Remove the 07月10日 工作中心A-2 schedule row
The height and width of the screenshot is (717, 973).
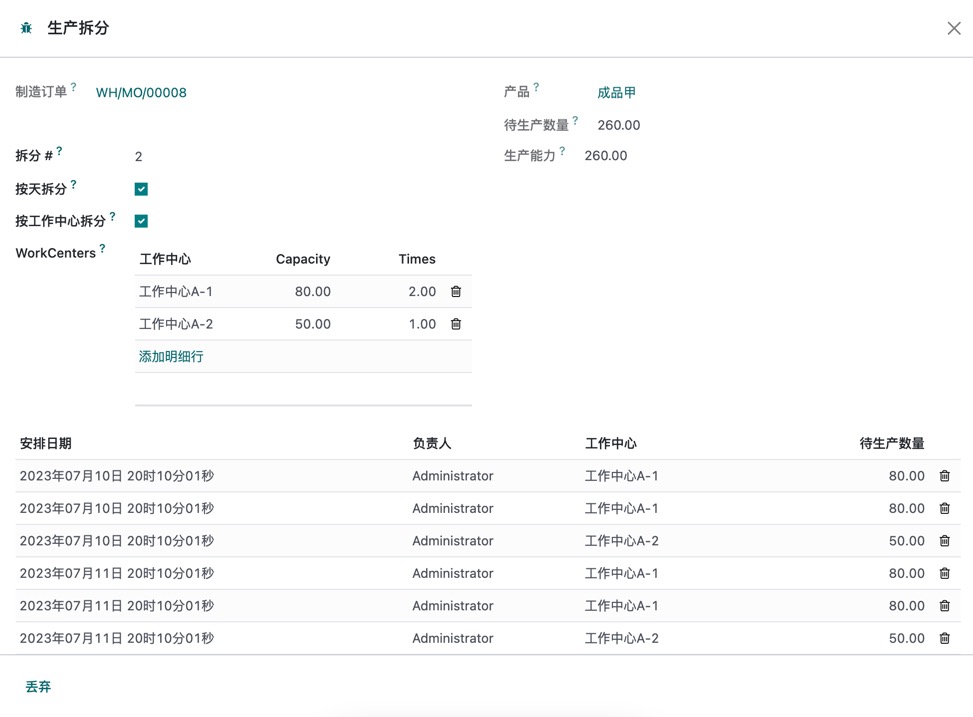click(944, 541)
